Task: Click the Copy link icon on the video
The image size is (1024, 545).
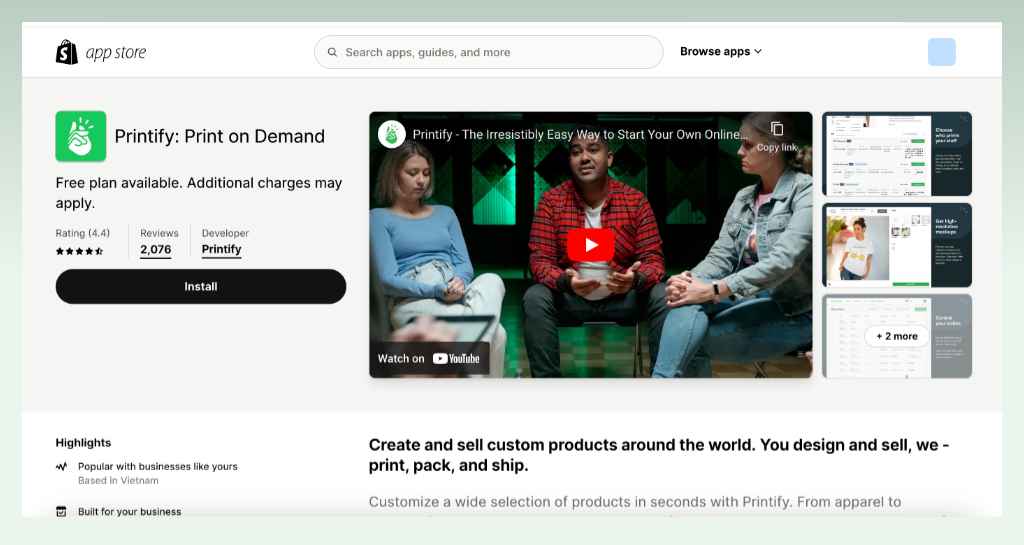Action: coord(776,129)
